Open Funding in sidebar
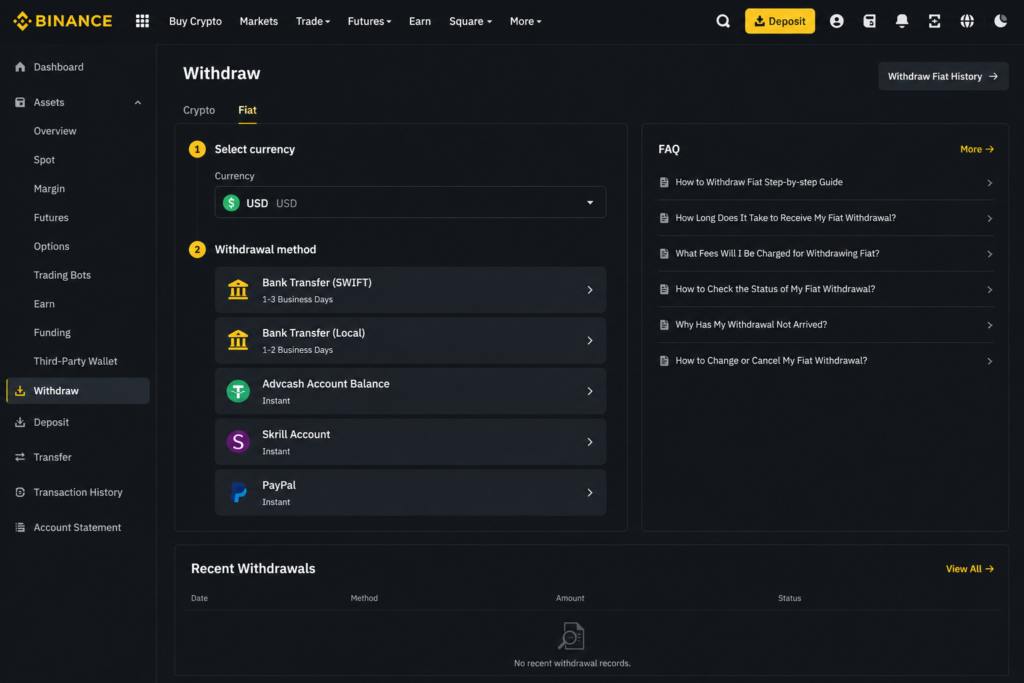The width and height of the screenshot is (1024, 683). [x=52, y=332]
